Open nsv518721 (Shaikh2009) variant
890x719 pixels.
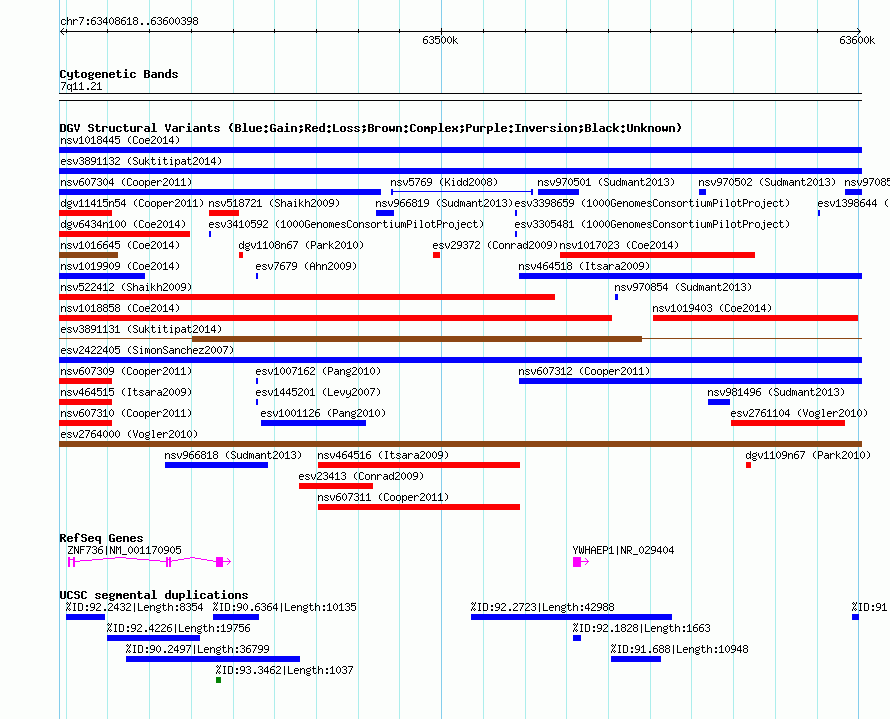click(x=224, y=213)
